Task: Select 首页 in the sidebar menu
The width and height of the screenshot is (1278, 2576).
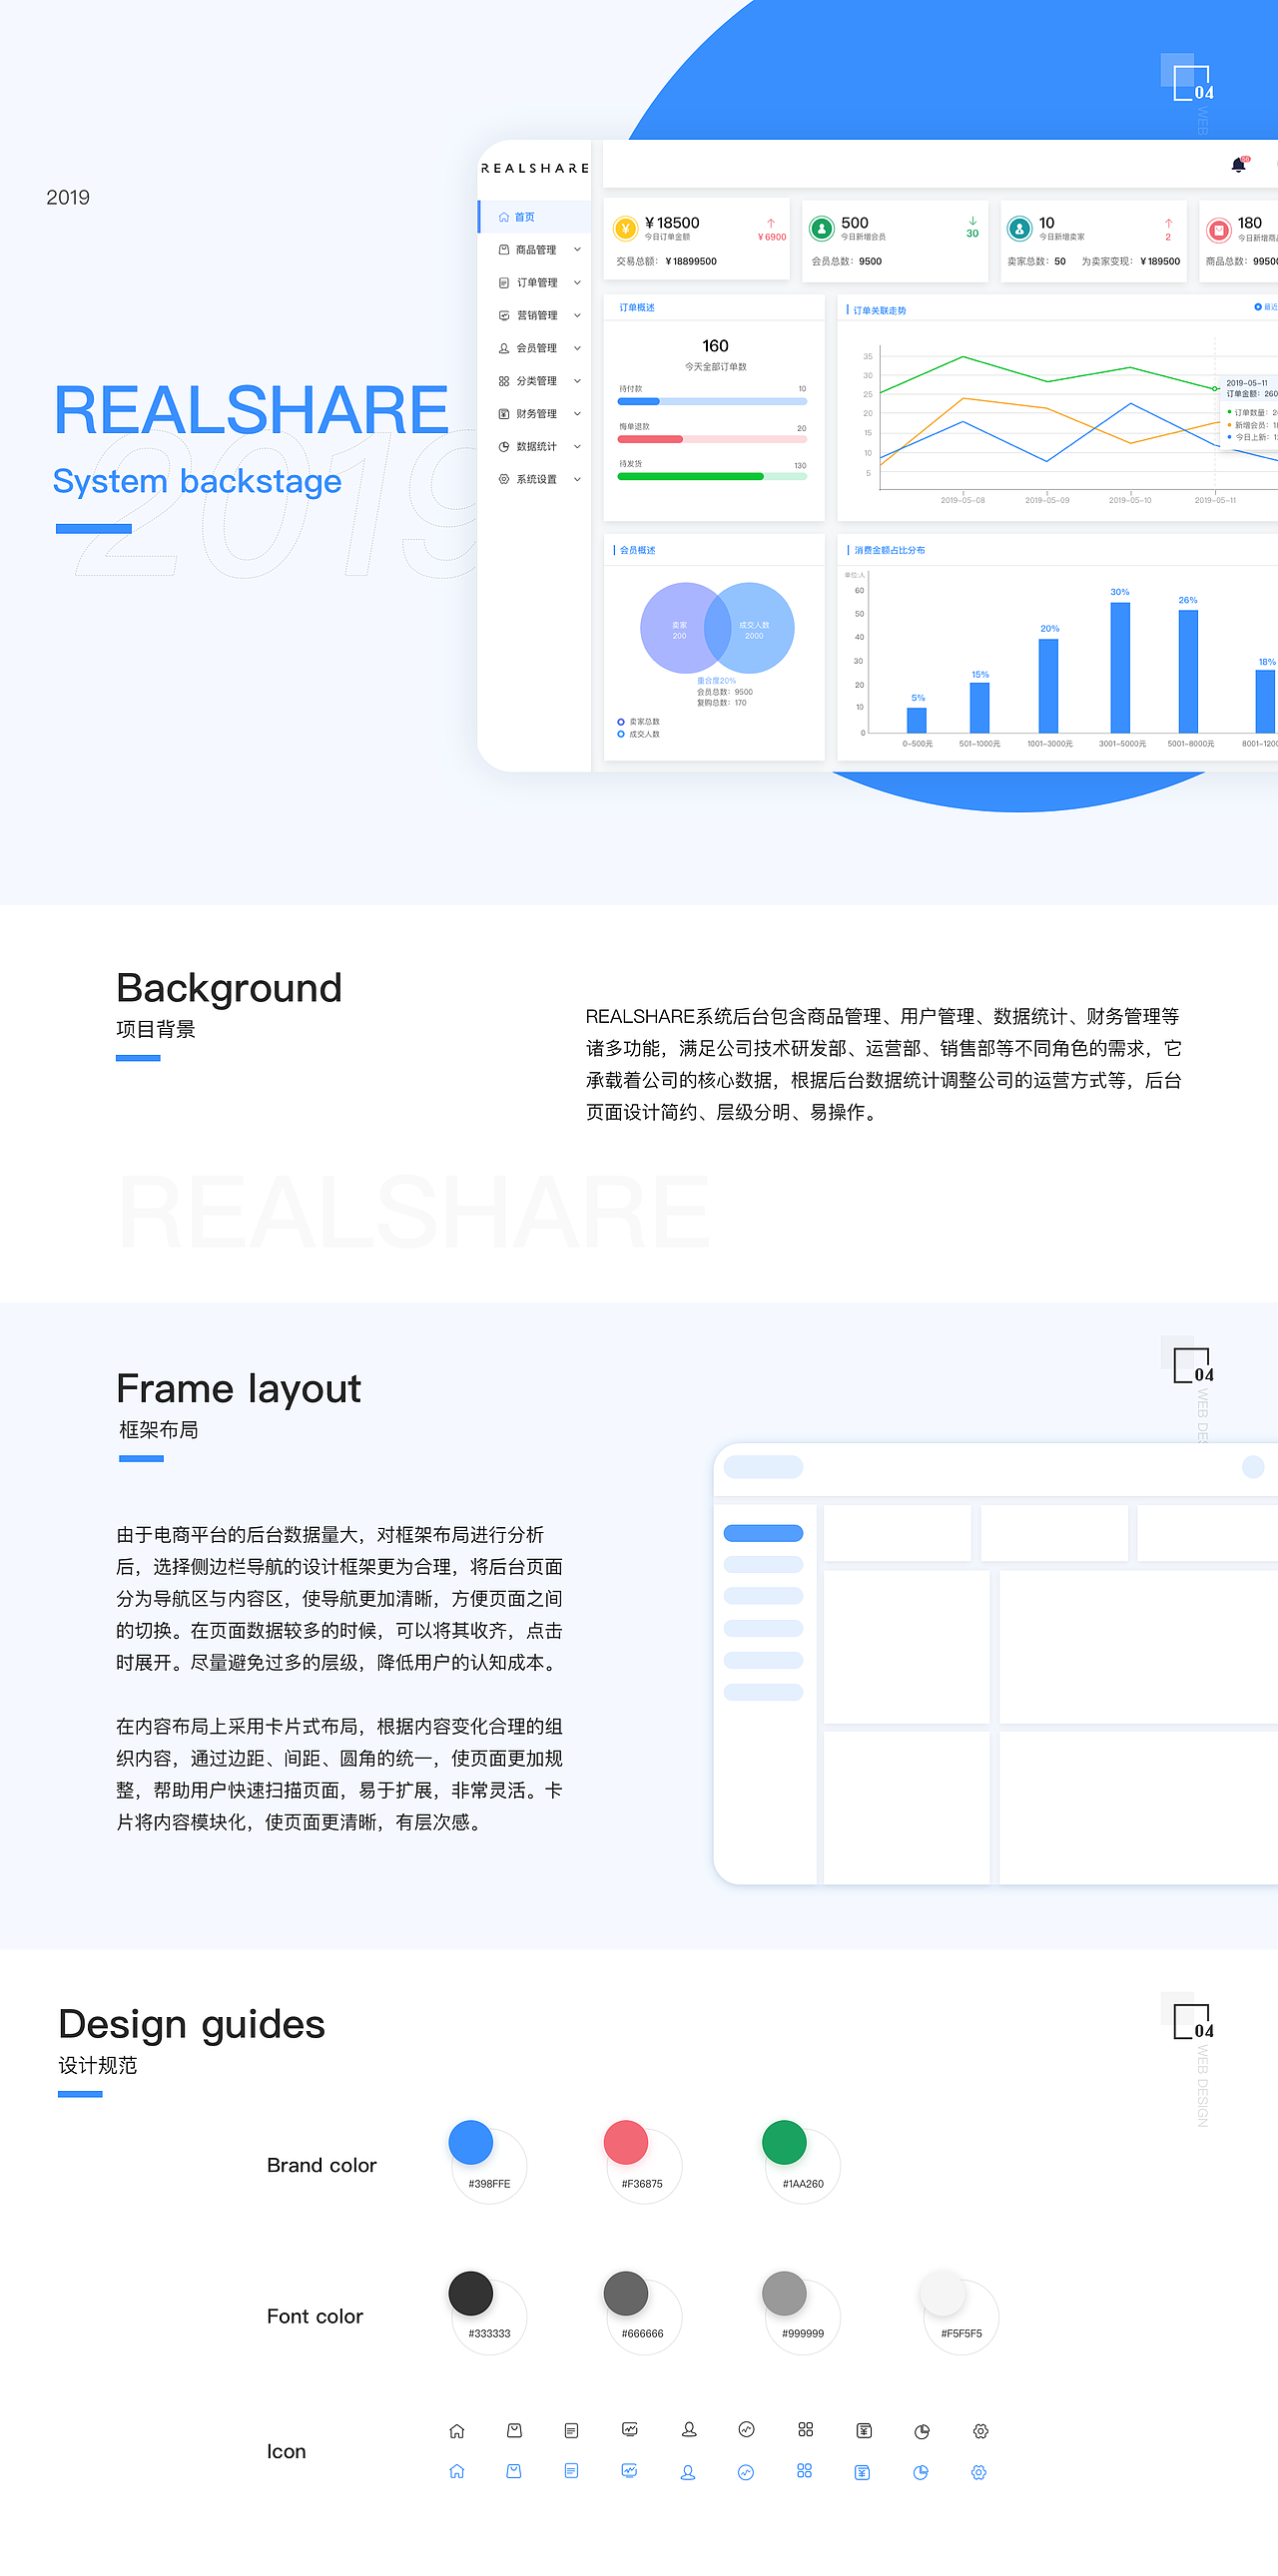Action: coord(534,217)
